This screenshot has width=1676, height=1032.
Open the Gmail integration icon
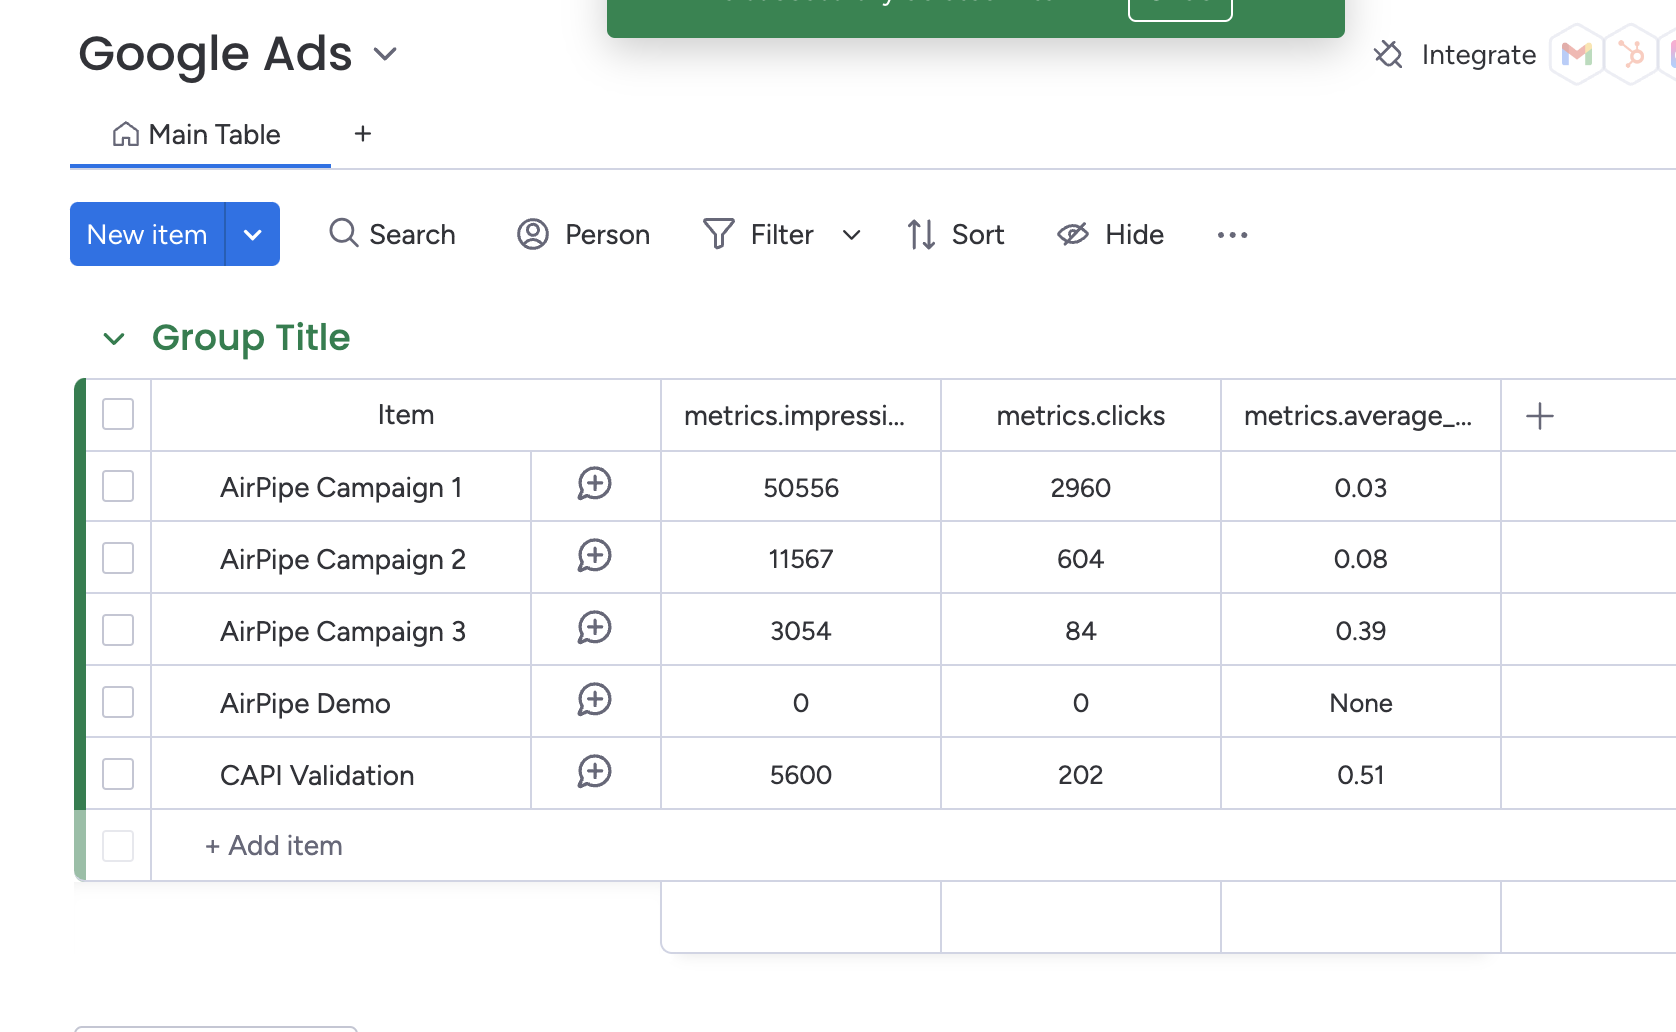[x=1577, y=54]
